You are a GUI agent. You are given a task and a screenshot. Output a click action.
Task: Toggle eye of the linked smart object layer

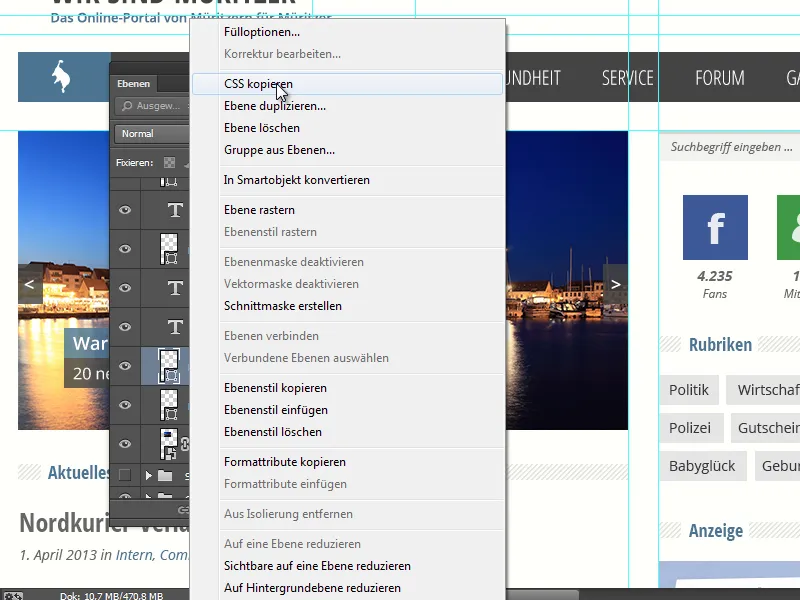coord(125,444)
